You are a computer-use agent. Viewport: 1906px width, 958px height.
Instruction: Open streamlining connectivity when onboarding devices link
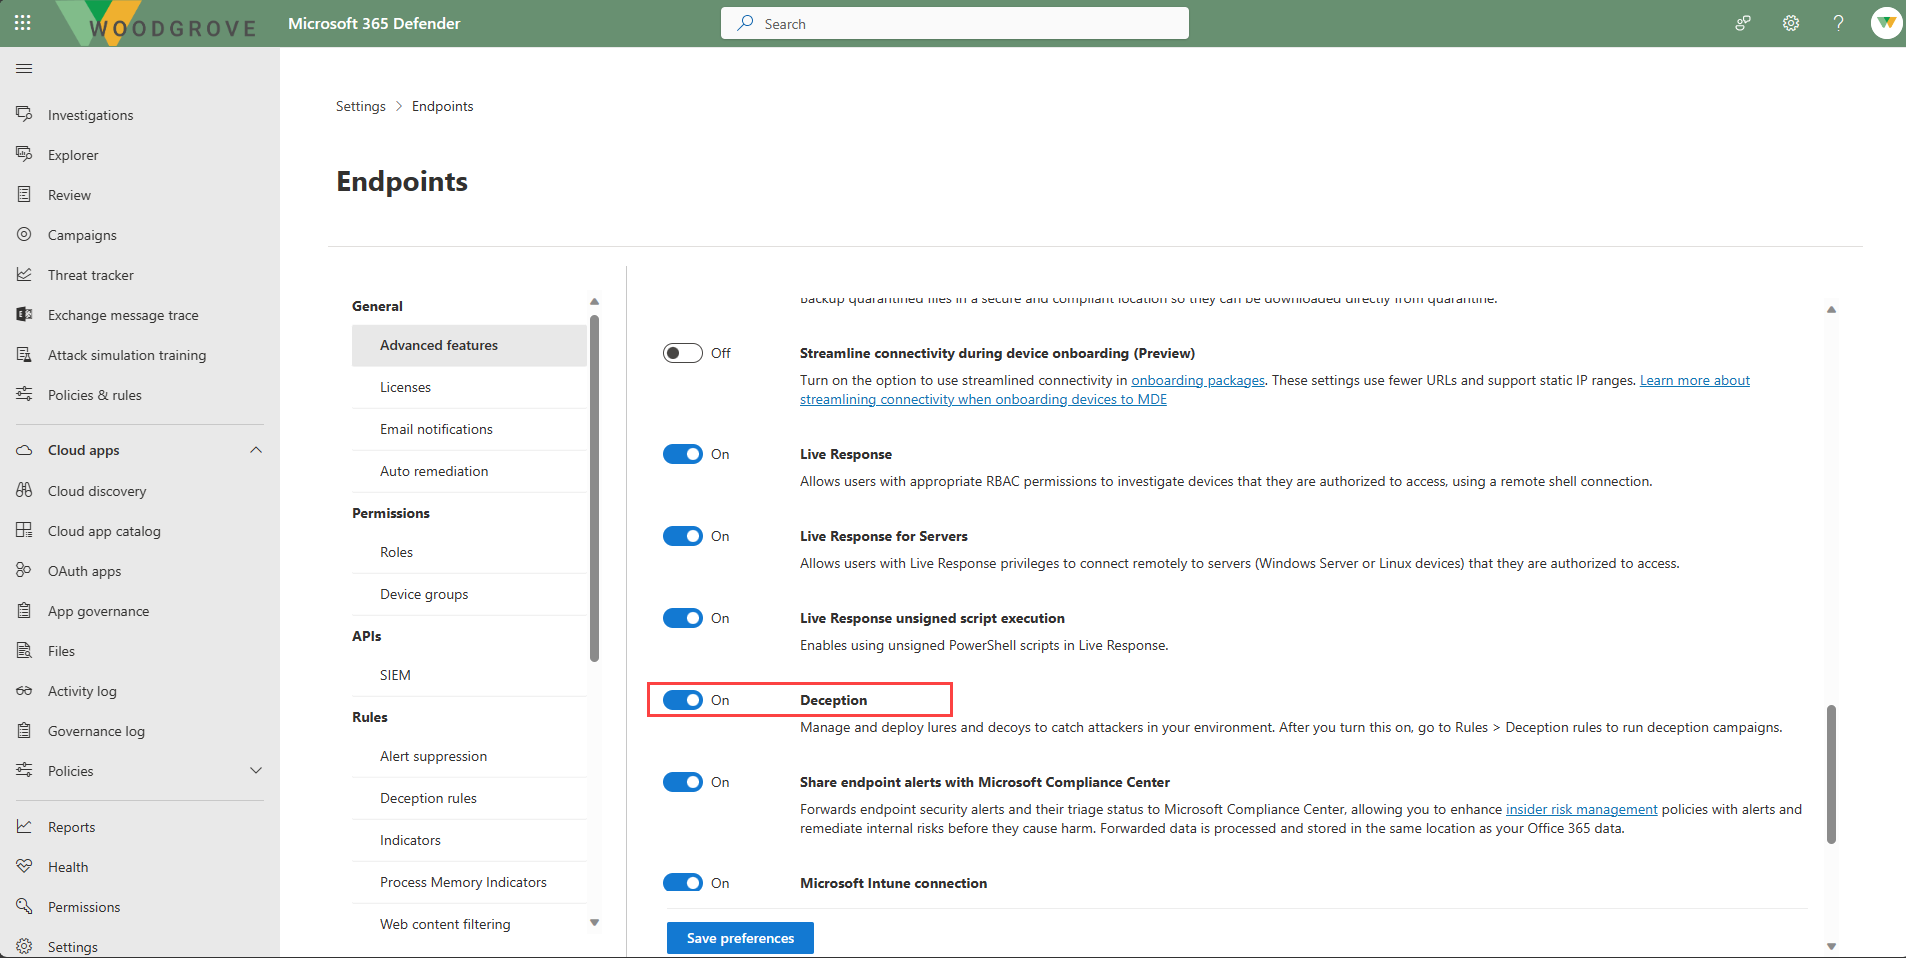pos(983,399)
